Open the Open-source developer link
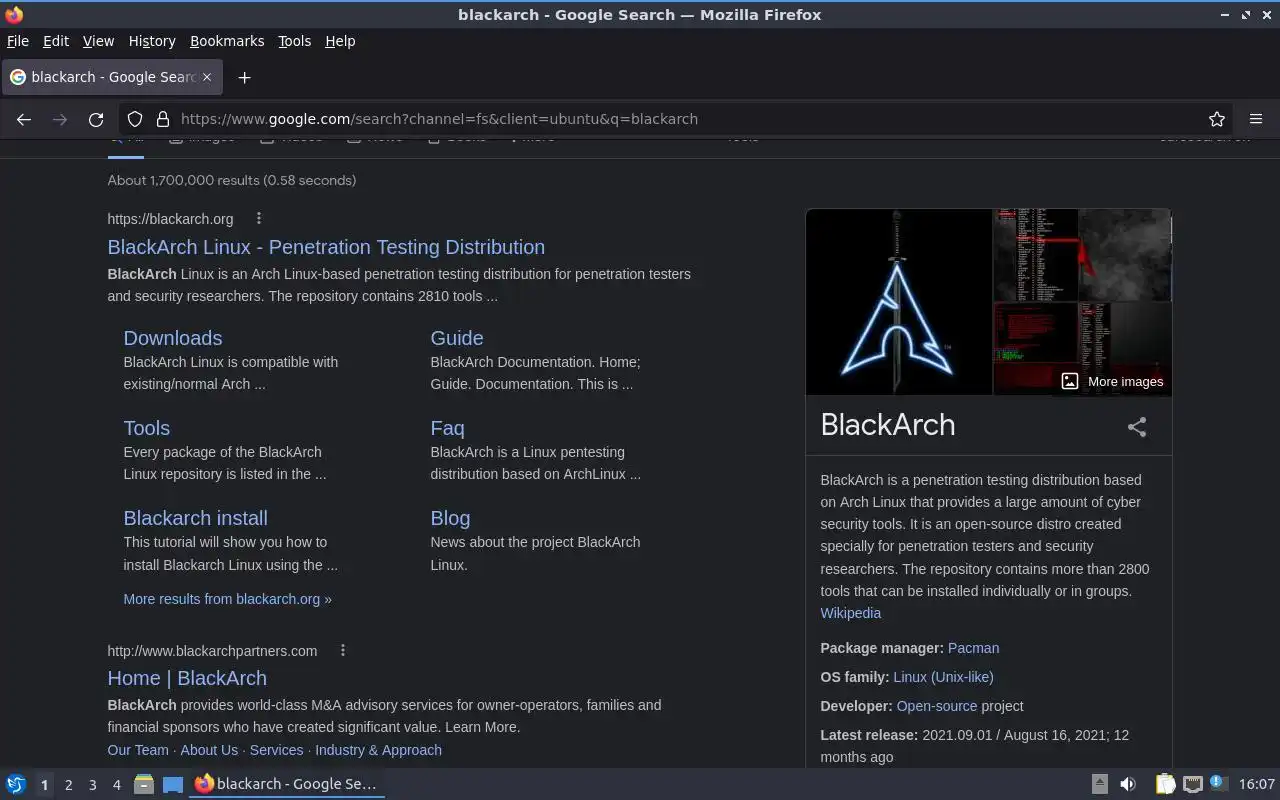This screenshot has height=800, width=1280. [x=937, y=706]
